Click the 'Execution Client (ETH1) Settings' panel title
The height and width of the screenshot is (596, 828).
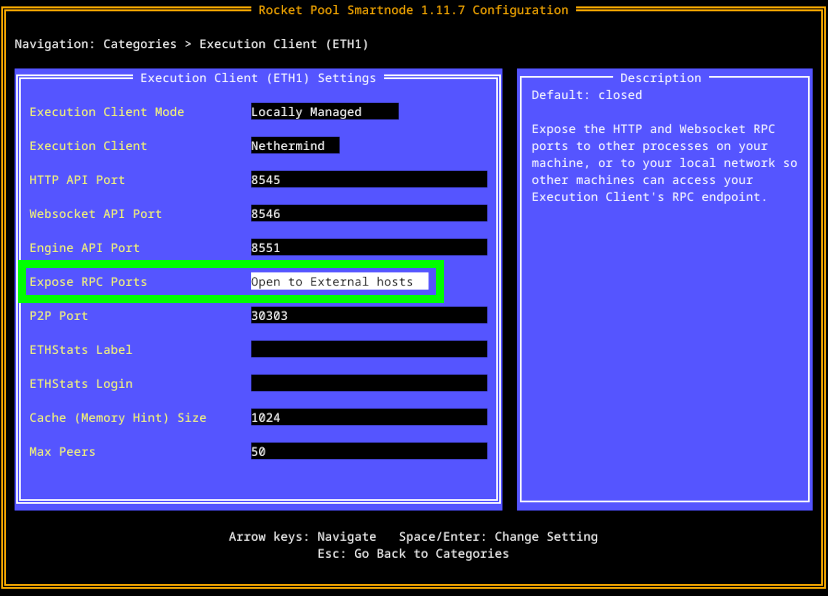click(258, 78)
